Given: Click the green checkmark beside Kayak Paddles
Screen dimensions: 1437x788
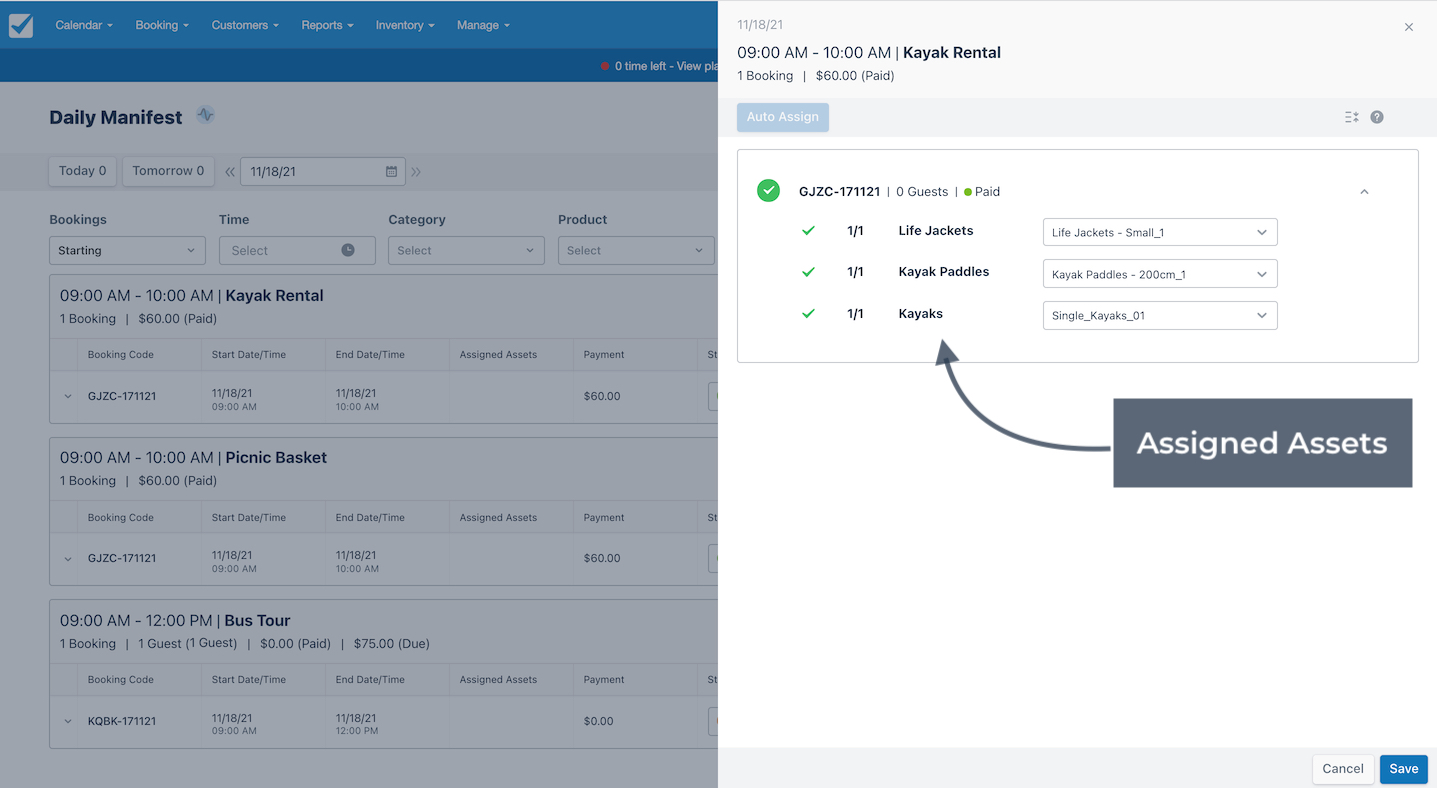Looking at the screenshot, I should pos(808,272).
